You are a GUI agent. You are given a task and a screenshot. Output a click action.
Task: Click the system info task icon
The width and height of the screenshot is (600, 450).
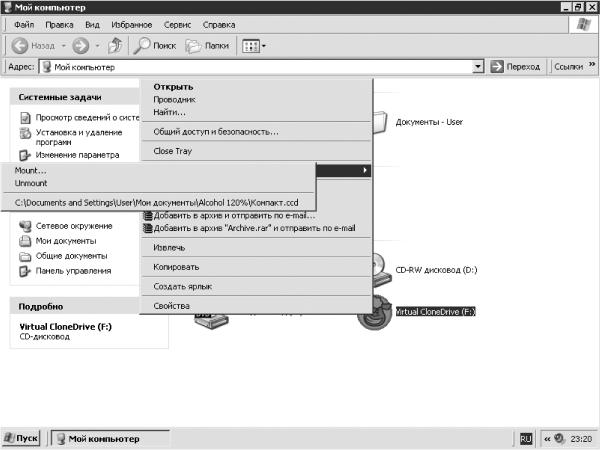(x=25, y=118)
